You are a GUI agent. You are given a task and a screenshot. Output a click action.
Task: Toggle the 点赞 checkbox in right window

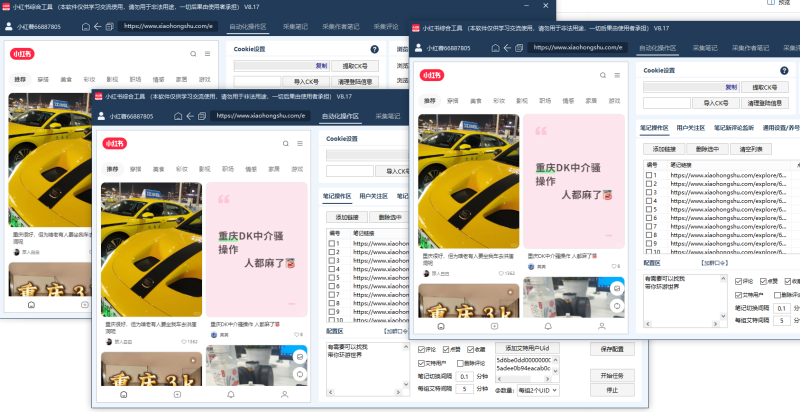[x=763, y=281]
